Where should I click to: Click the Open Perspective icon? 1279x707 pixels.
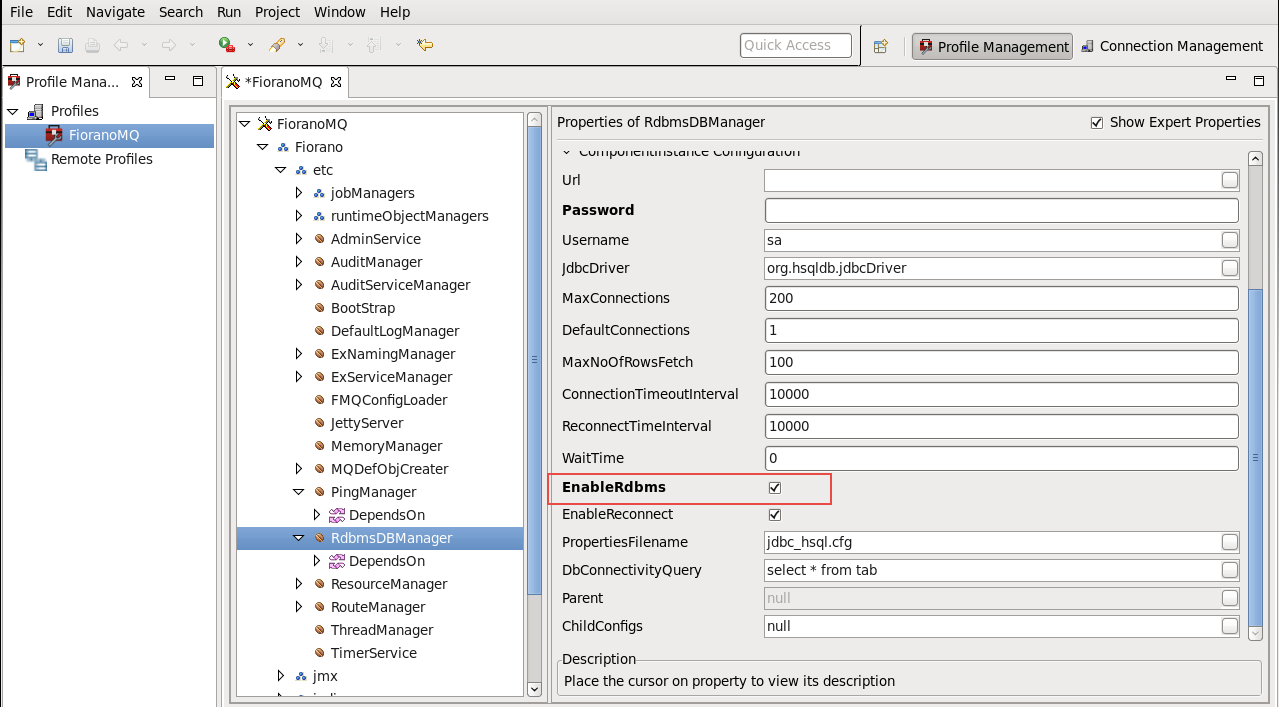881,46
